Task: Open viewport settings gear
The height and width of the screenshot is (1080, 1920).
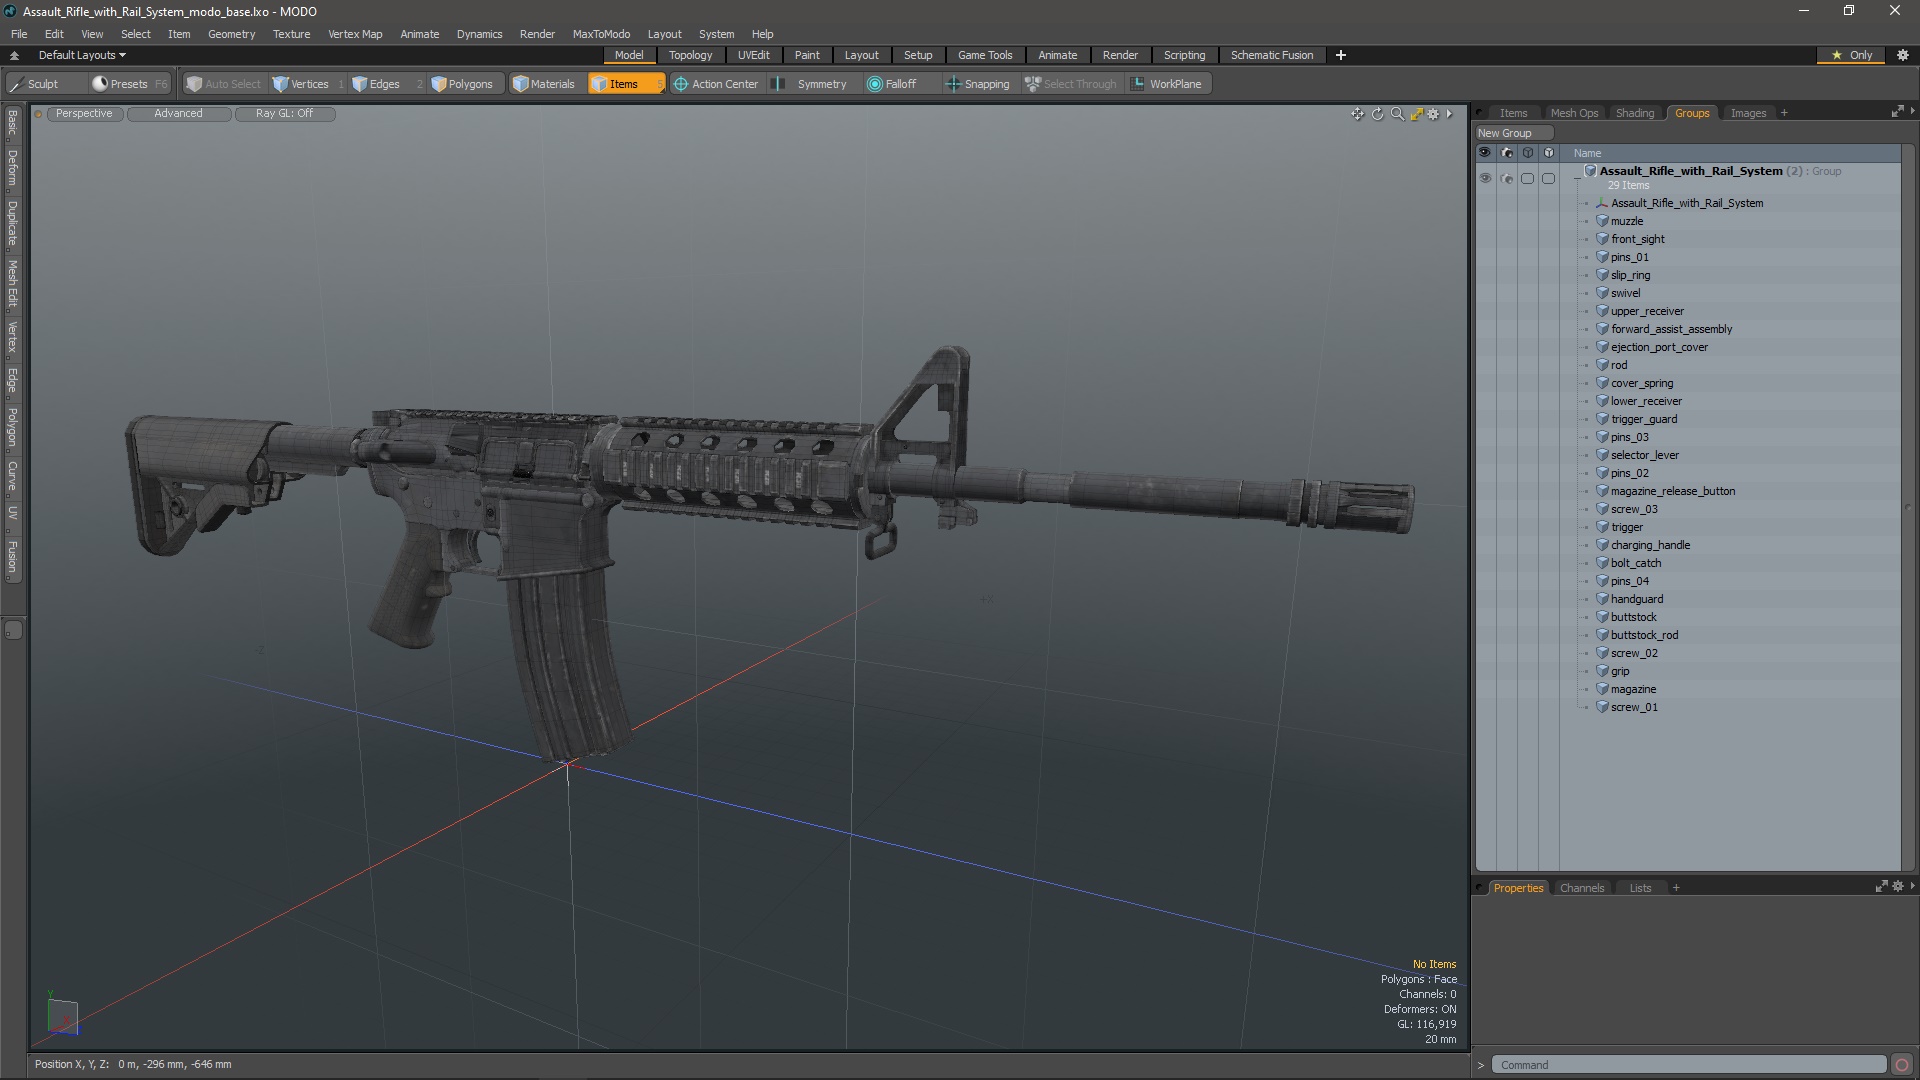Action: click(1433, 114)
